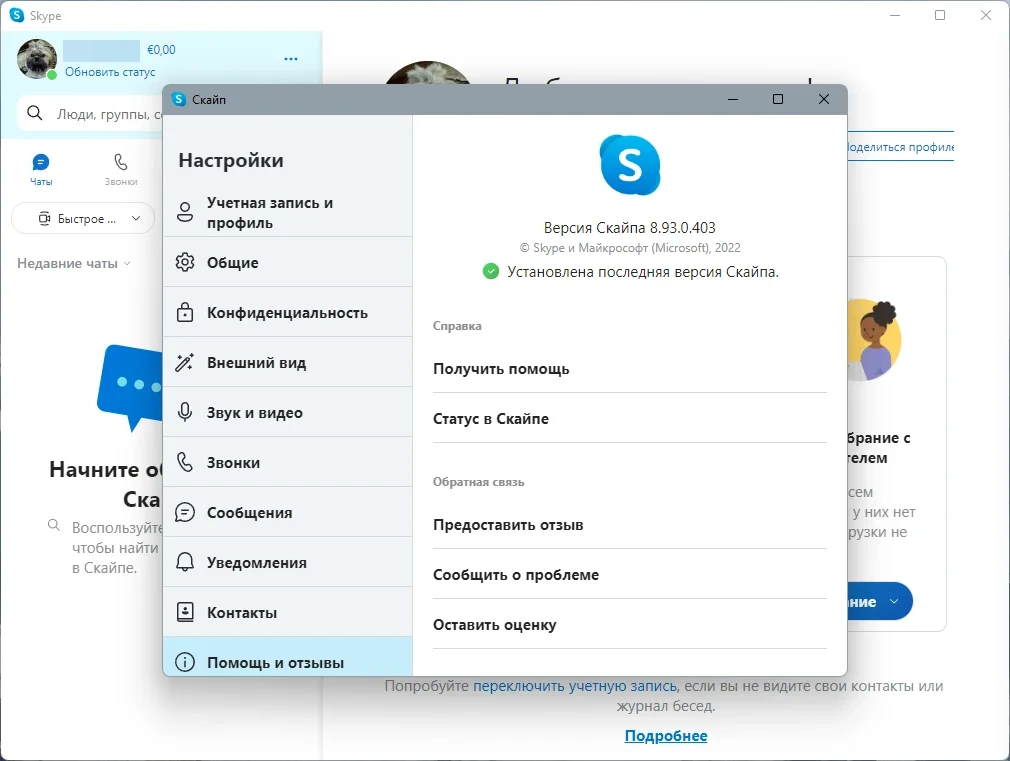
Task: Click the General settings gear icon
Action: coord(185,262)
